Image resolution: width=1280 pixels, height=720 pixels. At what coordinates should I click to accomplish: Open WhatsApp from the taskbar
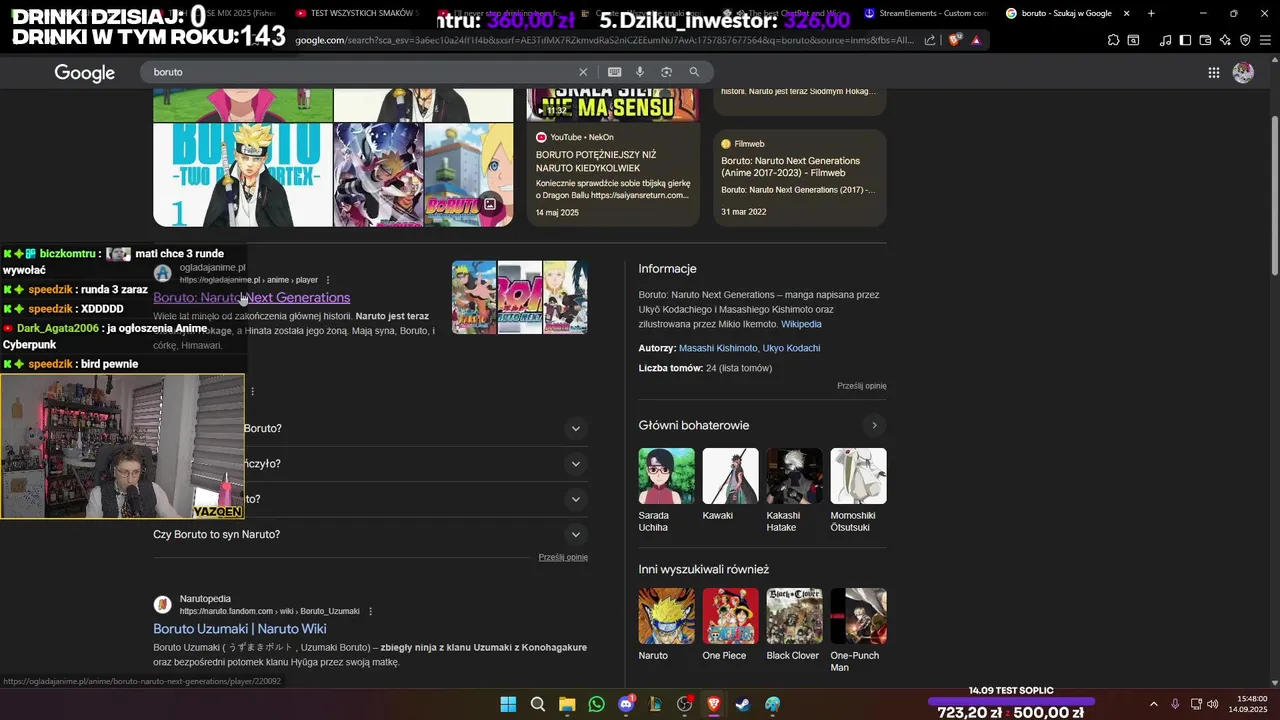pos(597,704)
